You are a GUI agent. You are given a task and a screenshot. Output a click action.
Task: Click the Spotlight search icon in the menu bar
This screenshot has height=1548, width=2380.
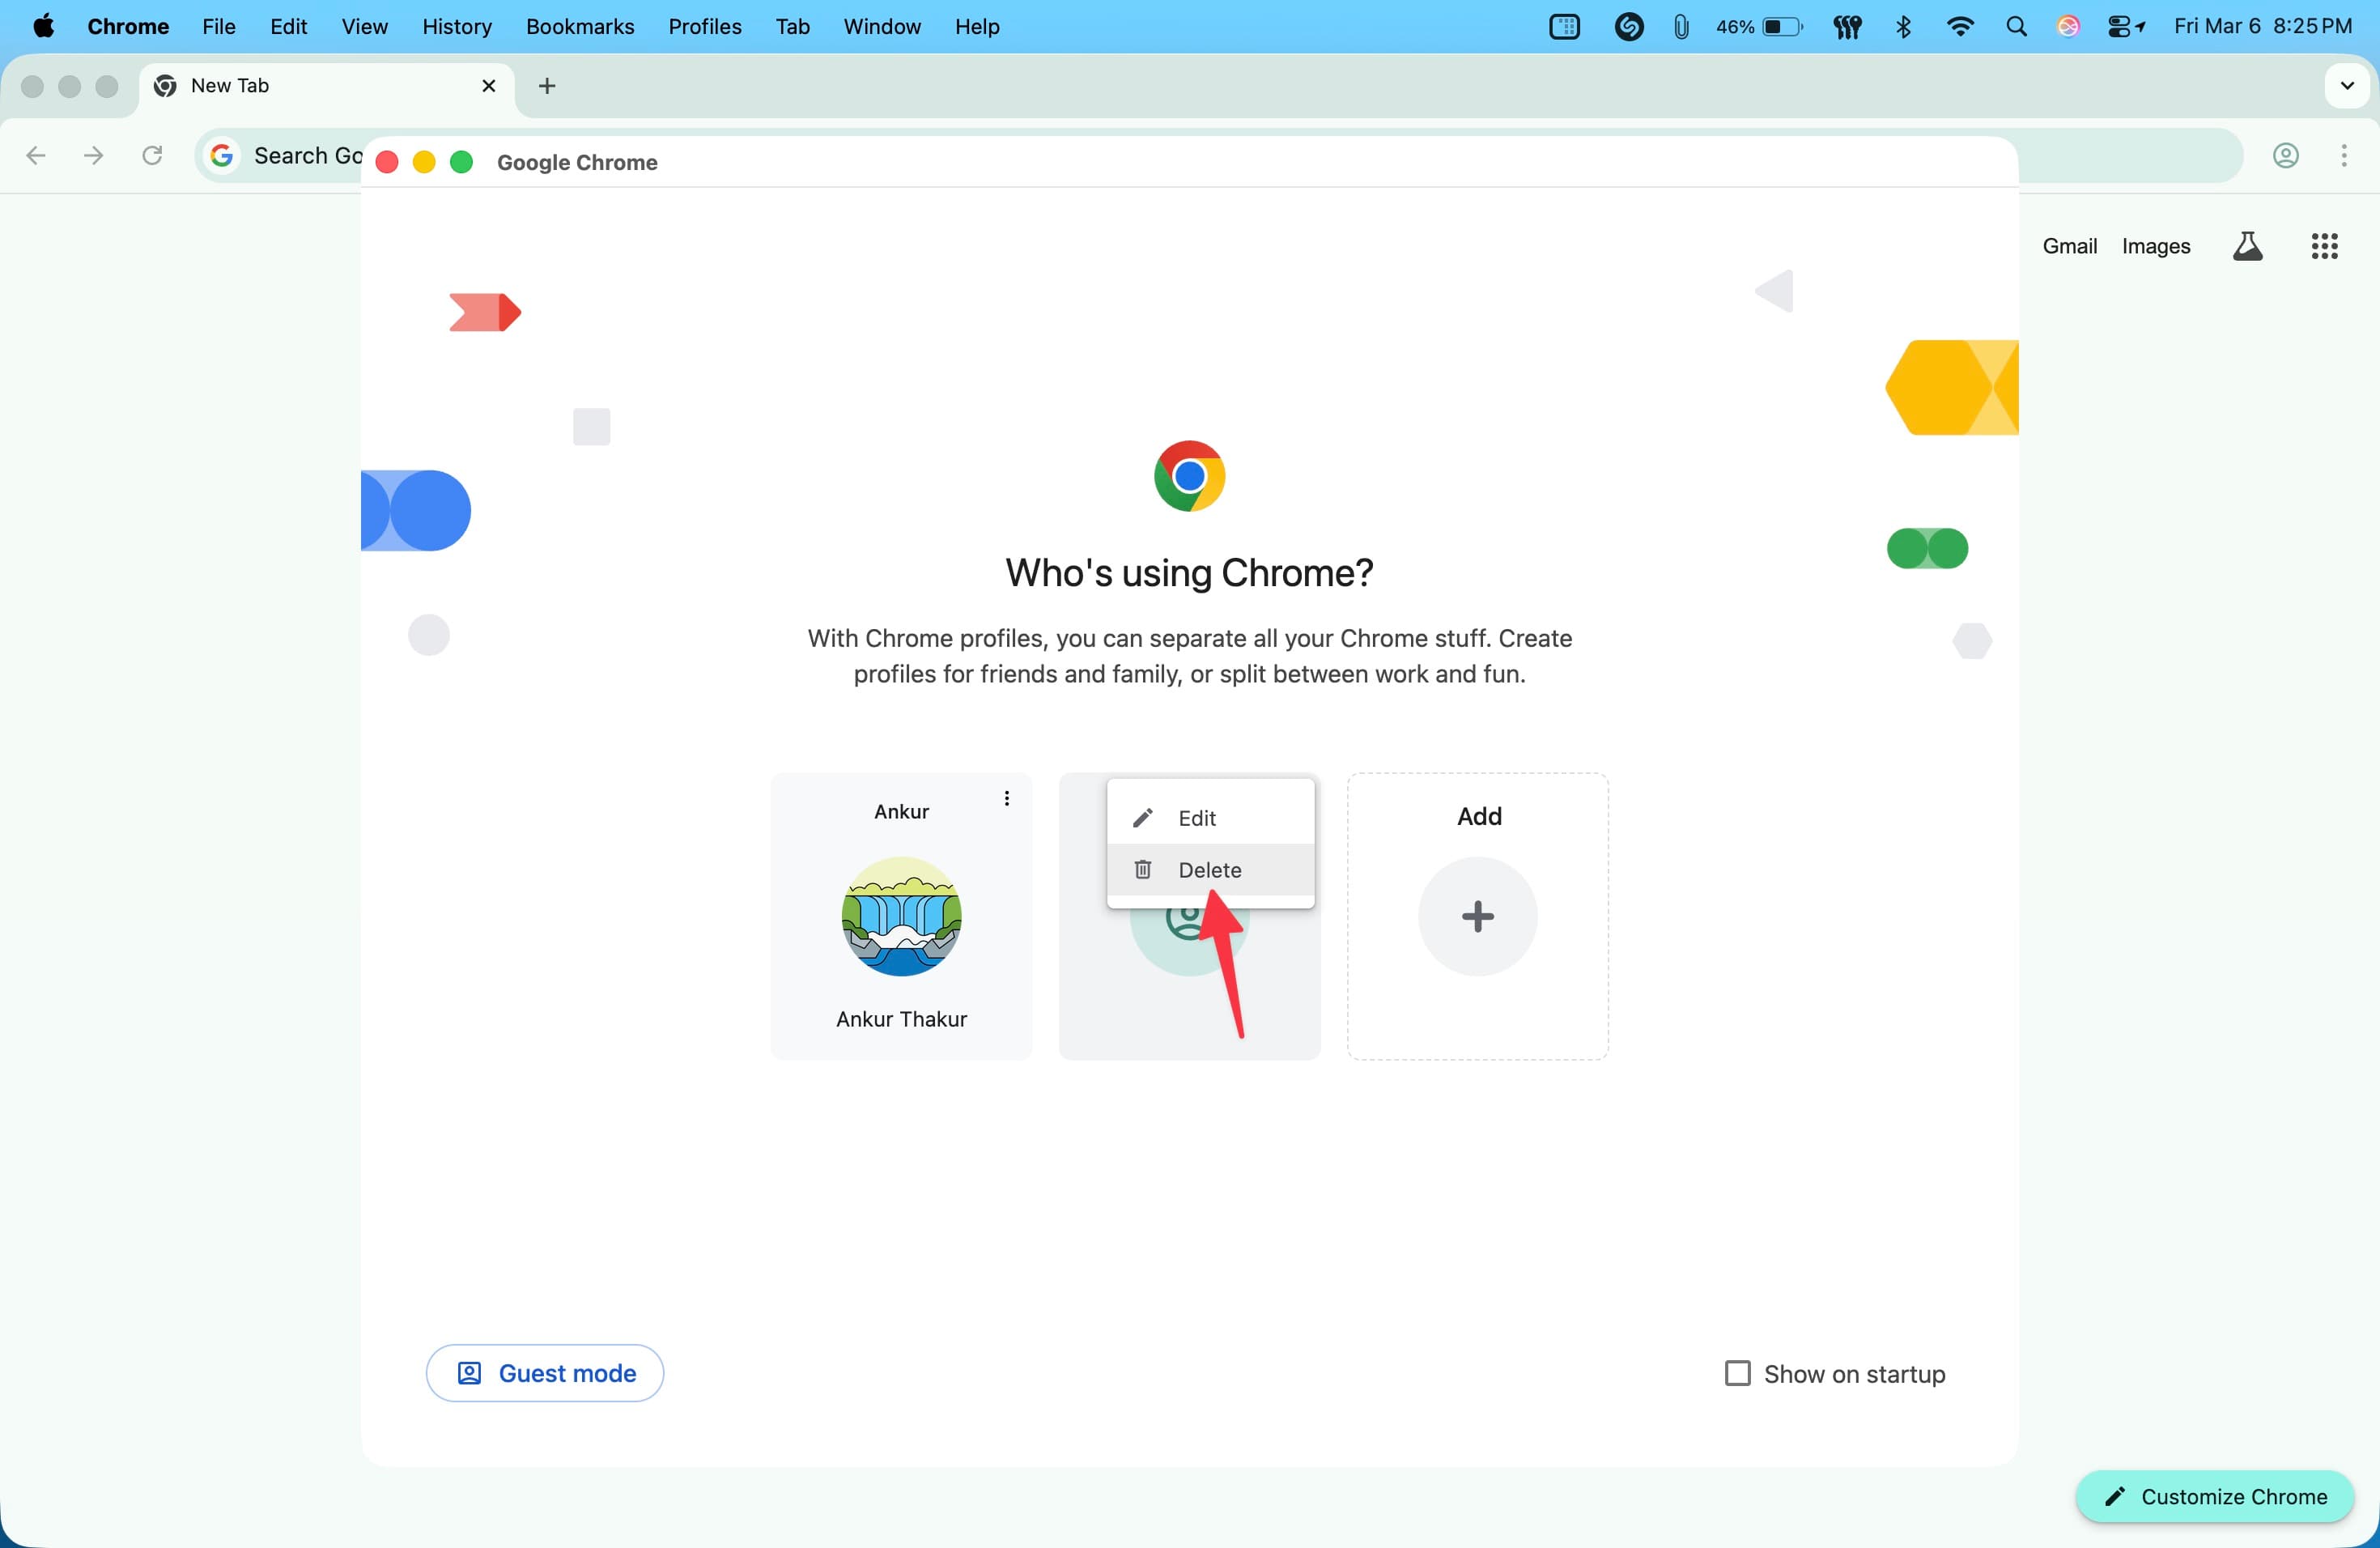(x=2016, y=27)
